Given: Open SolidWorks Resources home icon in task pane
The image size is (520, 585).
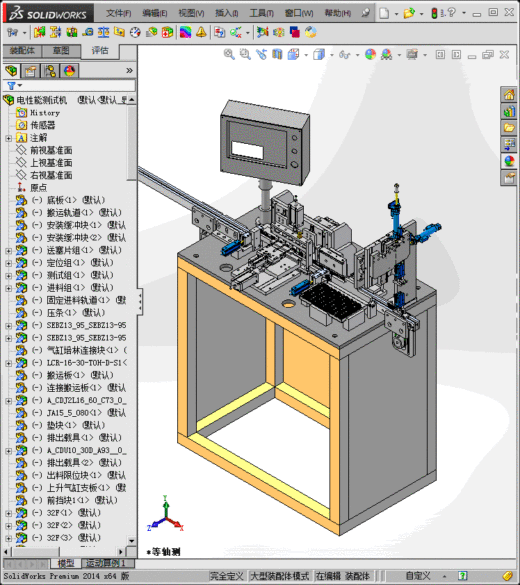Looking at the screenshot, I should point(509,95).
